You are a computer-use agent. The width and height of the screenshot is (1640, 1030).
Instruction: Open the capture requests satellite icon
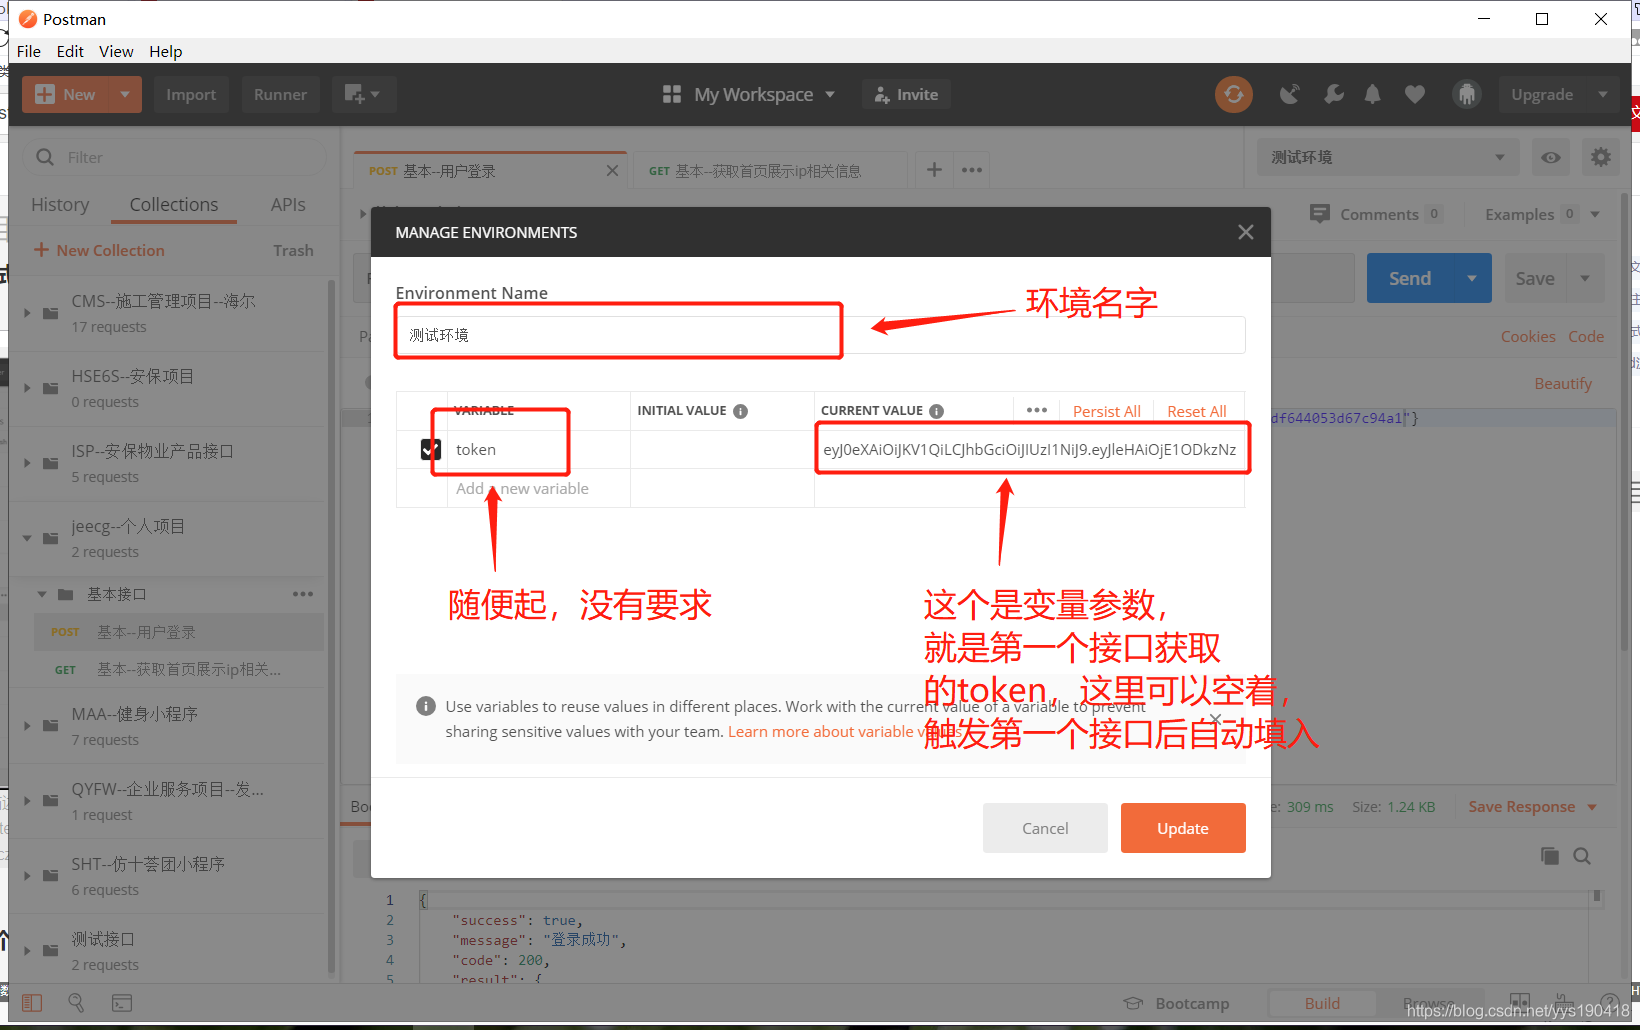1290,94
